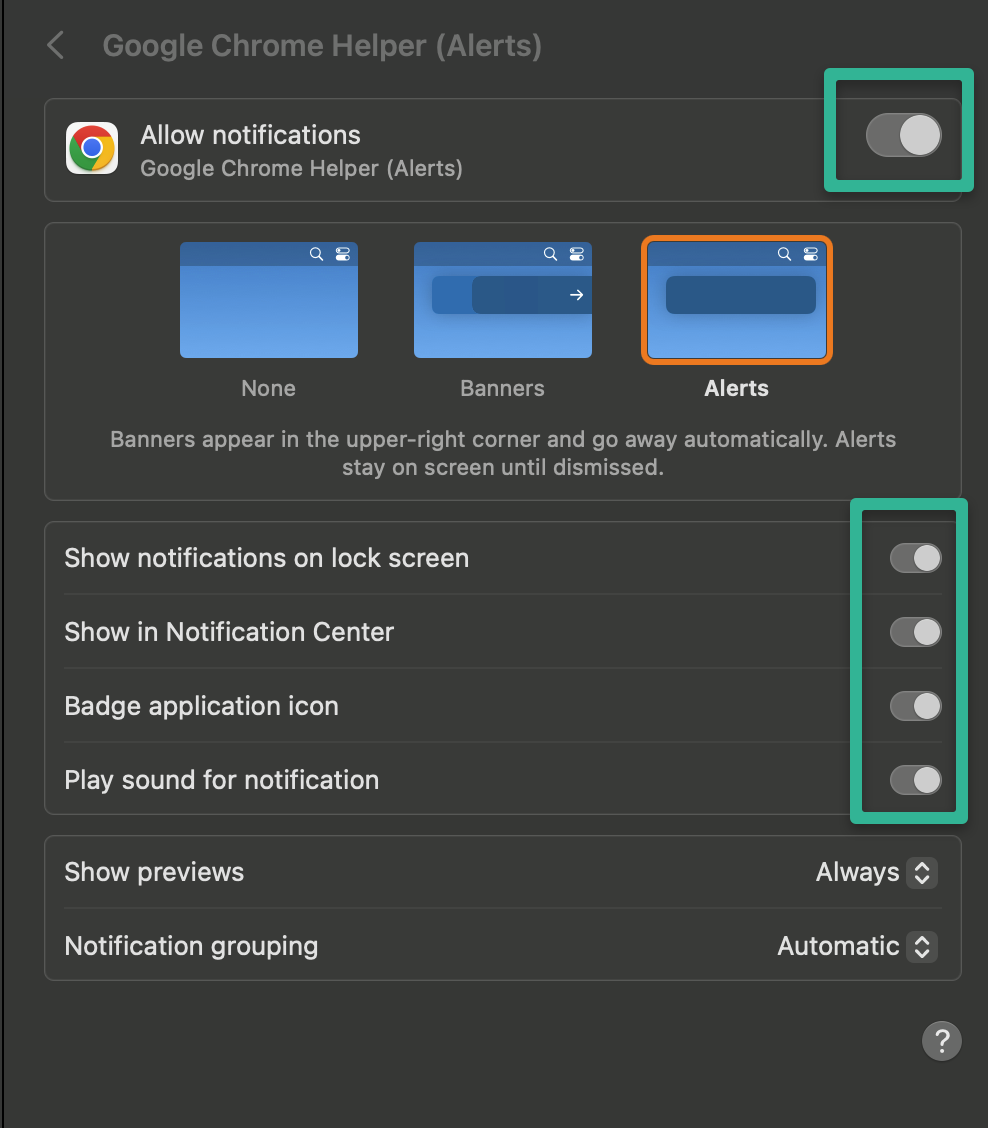This screenshot has height=1128, width=988.
Task: Toggle Show notifications on lock screen
Action: pos(915,558)
